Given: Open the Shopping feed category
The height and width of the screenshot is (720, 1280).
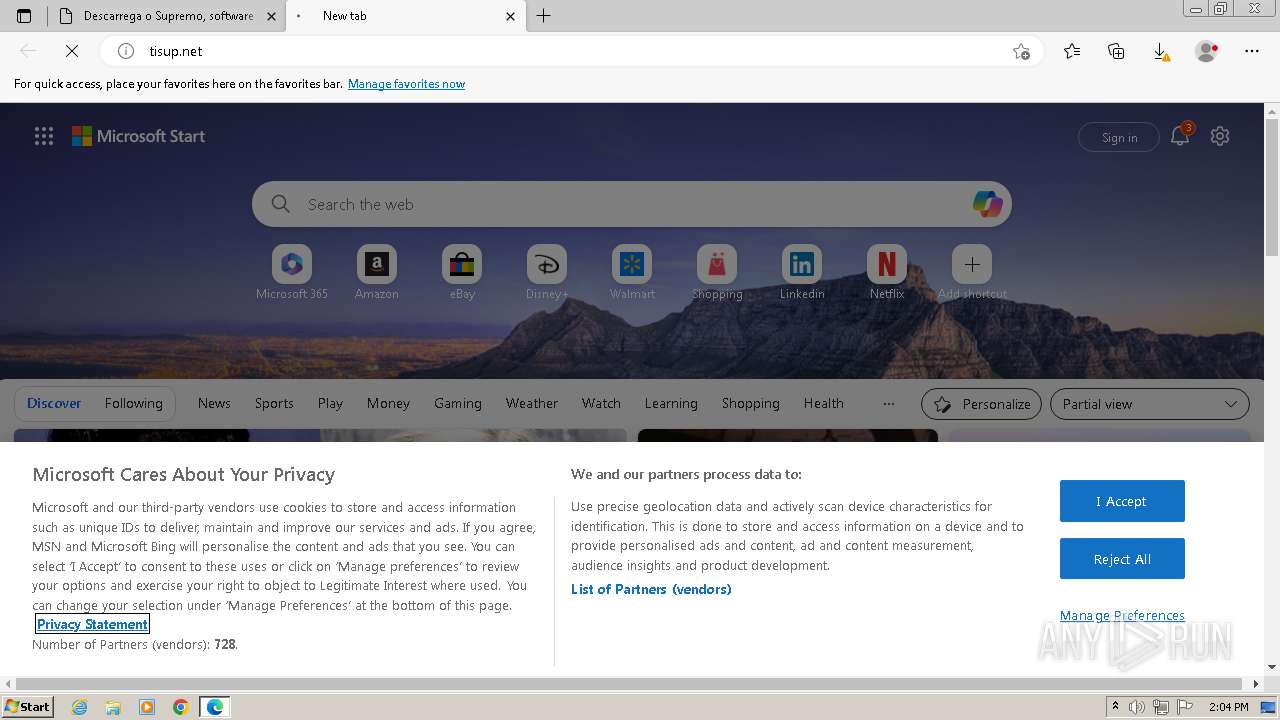Looking at the screenshot, I should [x=751, y=403].
